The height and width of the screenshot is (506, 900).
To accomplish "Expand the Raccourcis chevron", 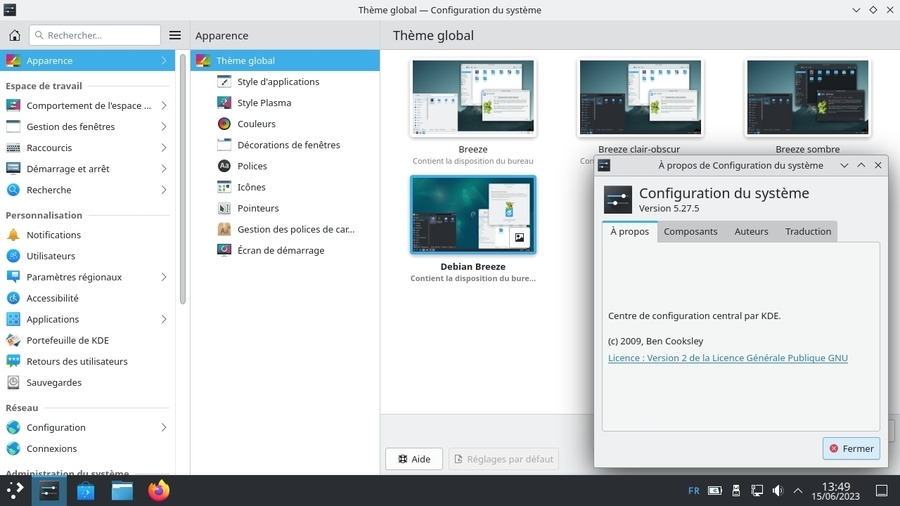I will tap(164, 147).
